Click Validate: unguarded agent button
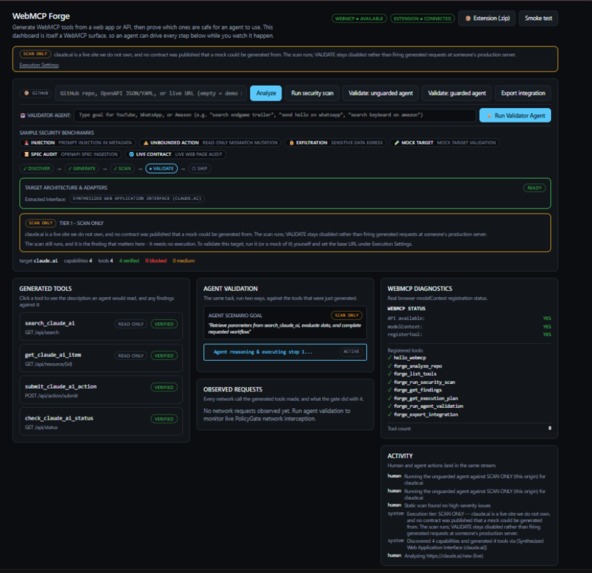Screen dimensions: 592x573 coord(381,93)
